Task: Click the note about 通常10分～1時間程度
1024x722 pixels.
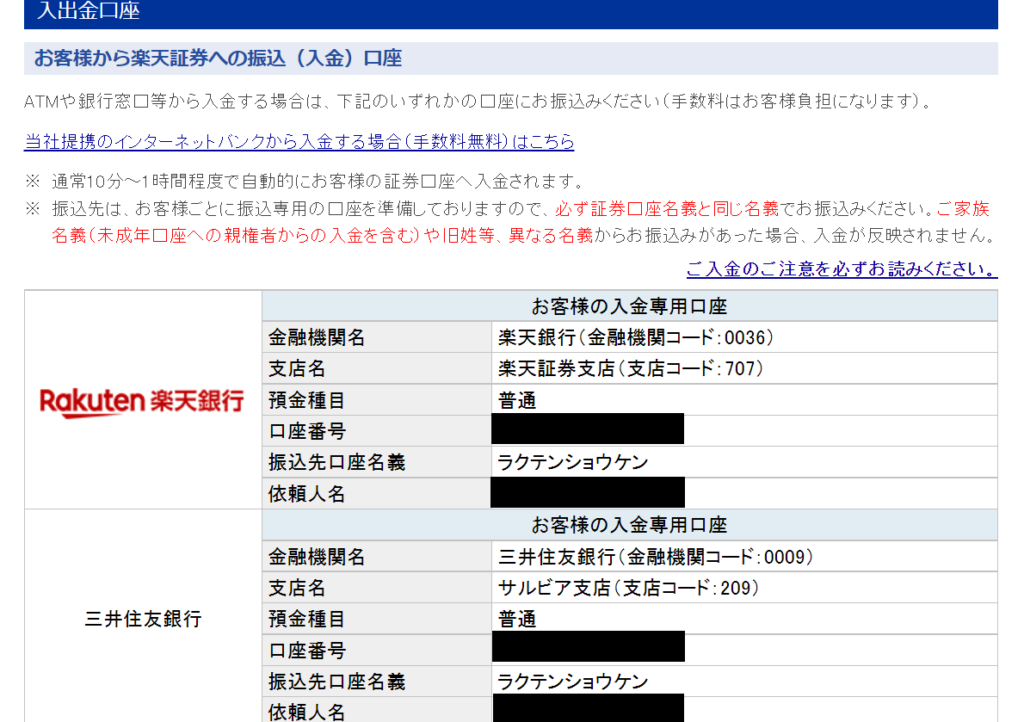Action: (x=317, y=181)
